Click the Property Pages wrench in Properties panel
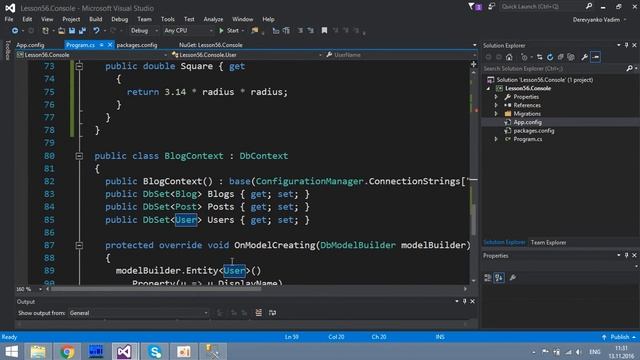 513,278
